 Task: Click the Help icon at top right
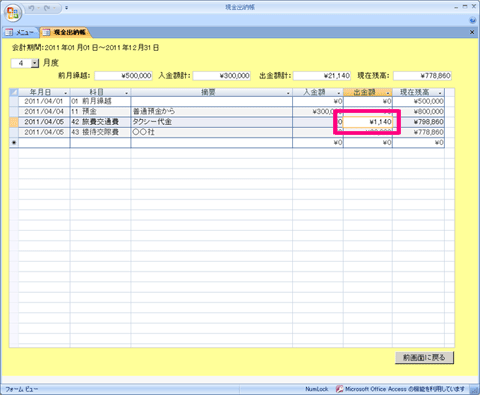(x=473, y=21)
